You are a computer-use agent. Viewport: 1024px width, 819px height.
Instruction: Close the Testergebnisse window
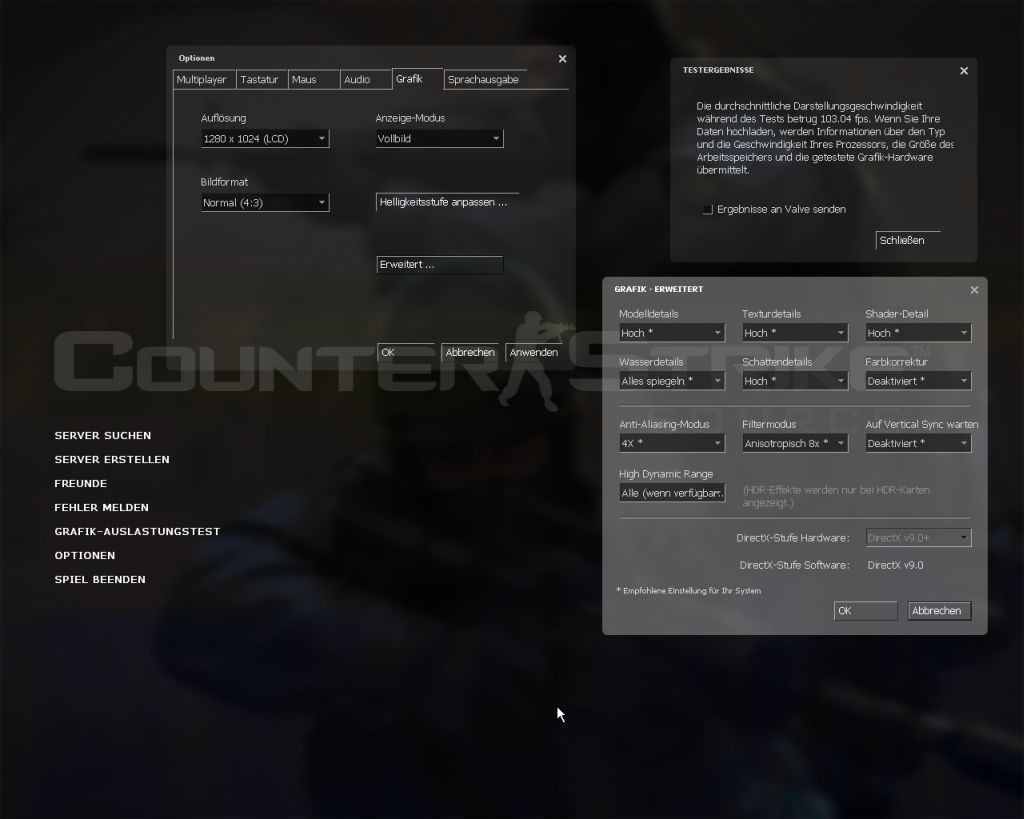964,71
